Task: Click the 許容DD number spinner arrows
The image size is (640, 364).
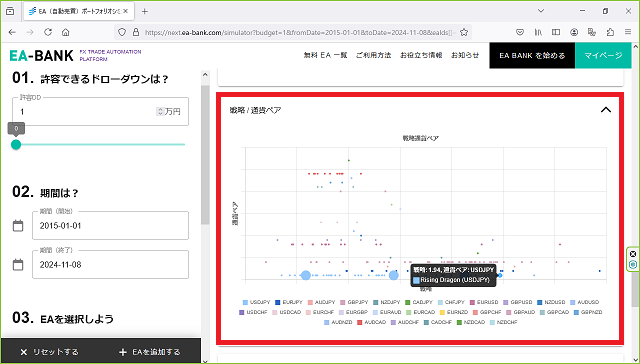Action: (x=160, y=111)
